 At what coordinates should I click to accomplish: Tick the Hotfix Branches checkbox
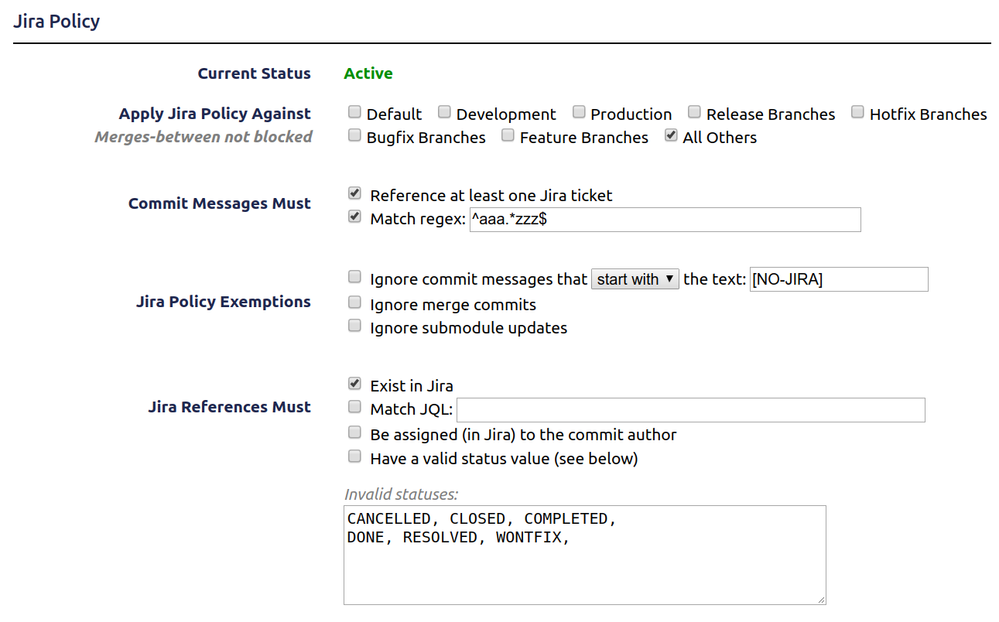pyautogui.click(x=858, y=112)
